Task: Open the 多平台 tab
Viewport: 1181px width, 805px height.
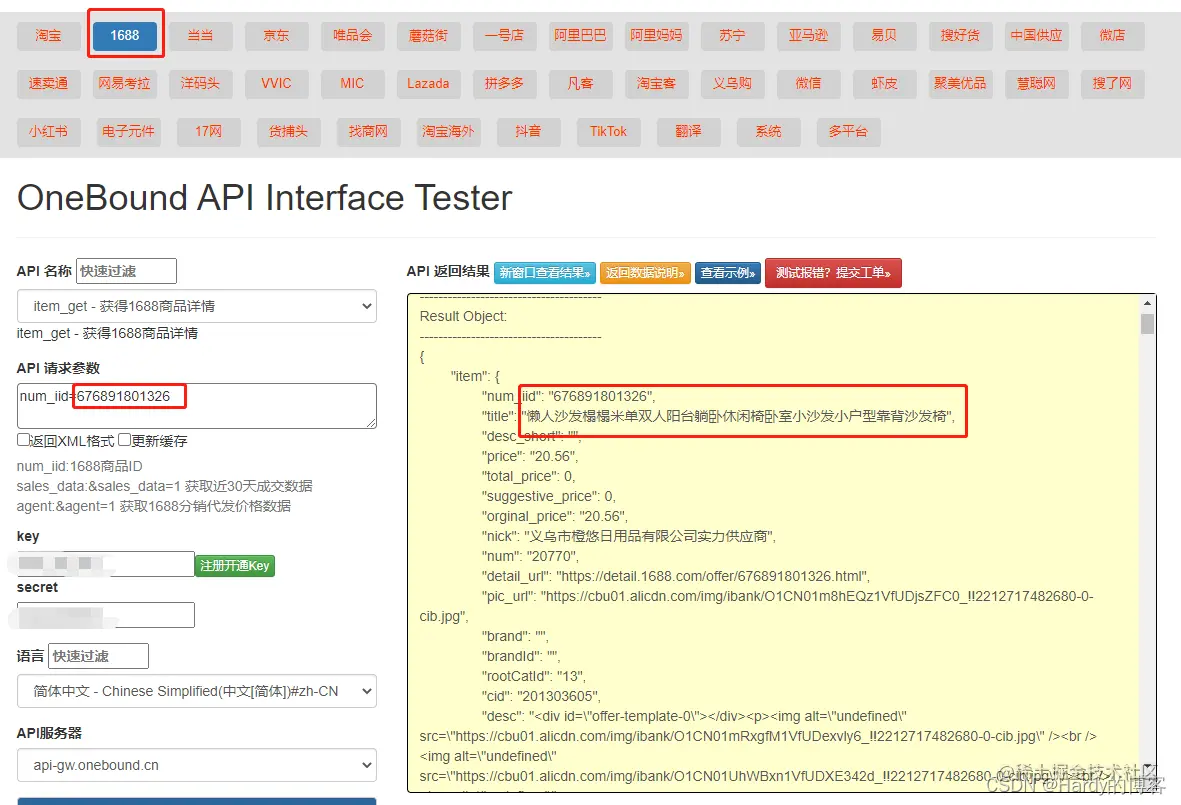Action: (x=849, y=132)
